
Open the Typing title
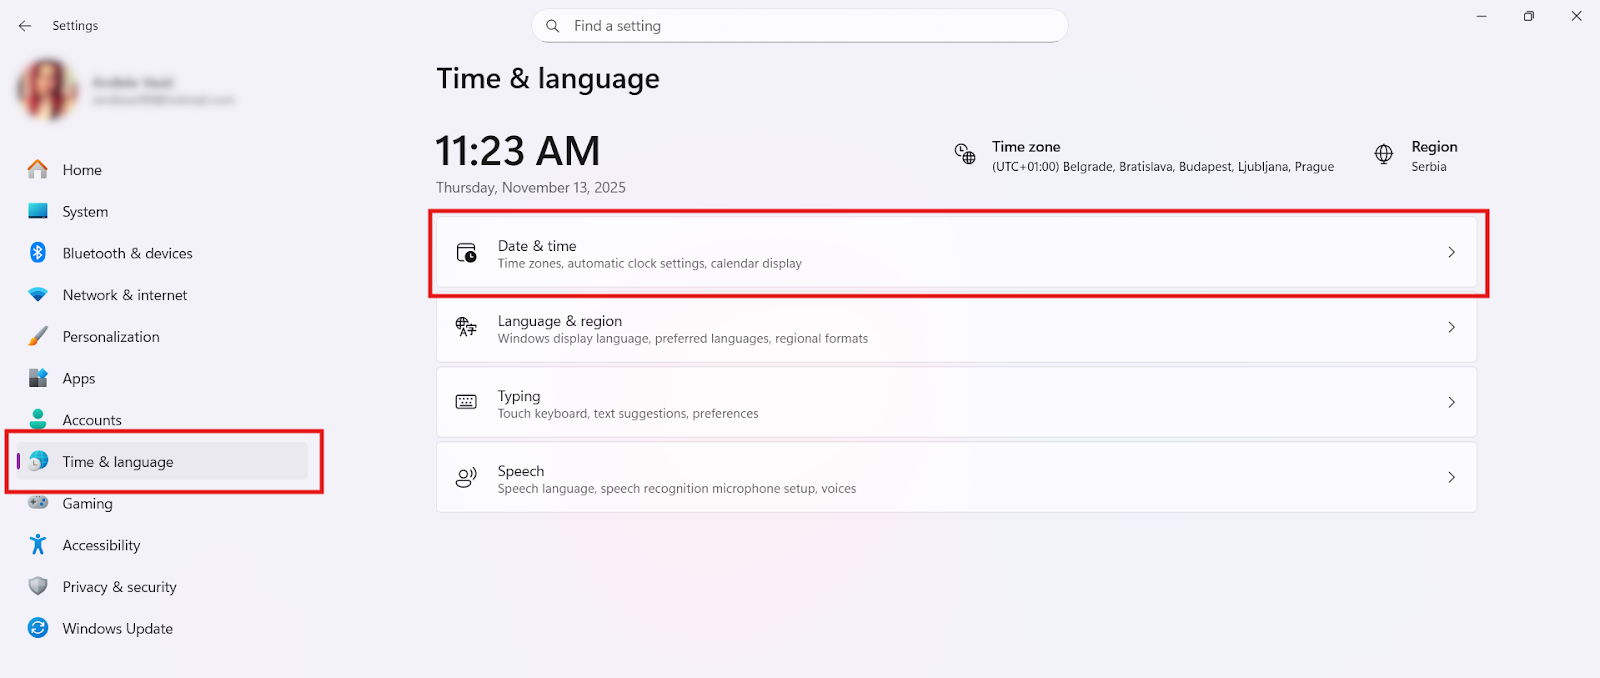[x=519, y=396]
